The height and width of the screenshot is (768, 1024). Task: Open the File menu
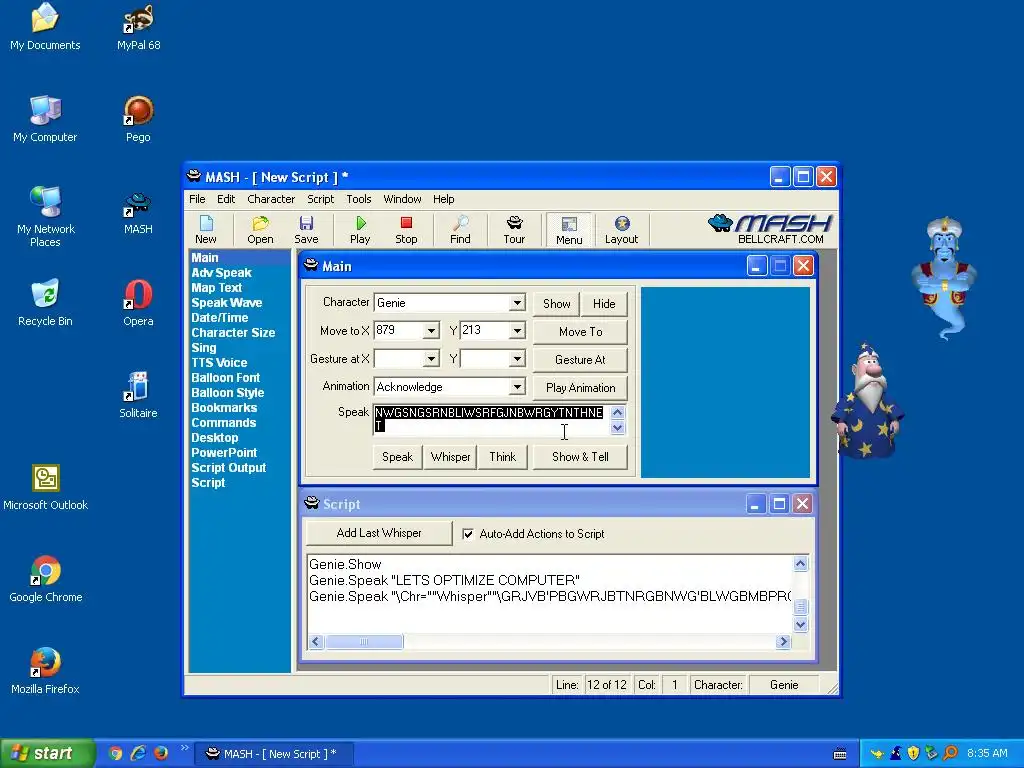(x=197, y=199)
